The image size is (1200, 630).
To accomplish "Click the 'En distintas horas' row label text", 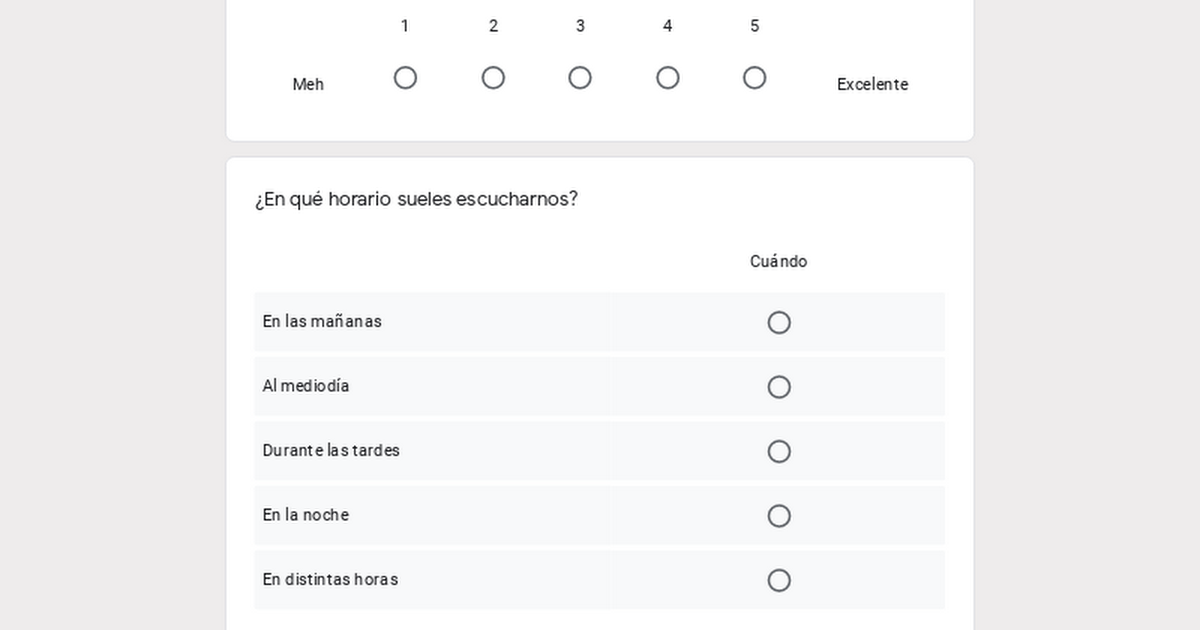I will click(x=330, y=579).
